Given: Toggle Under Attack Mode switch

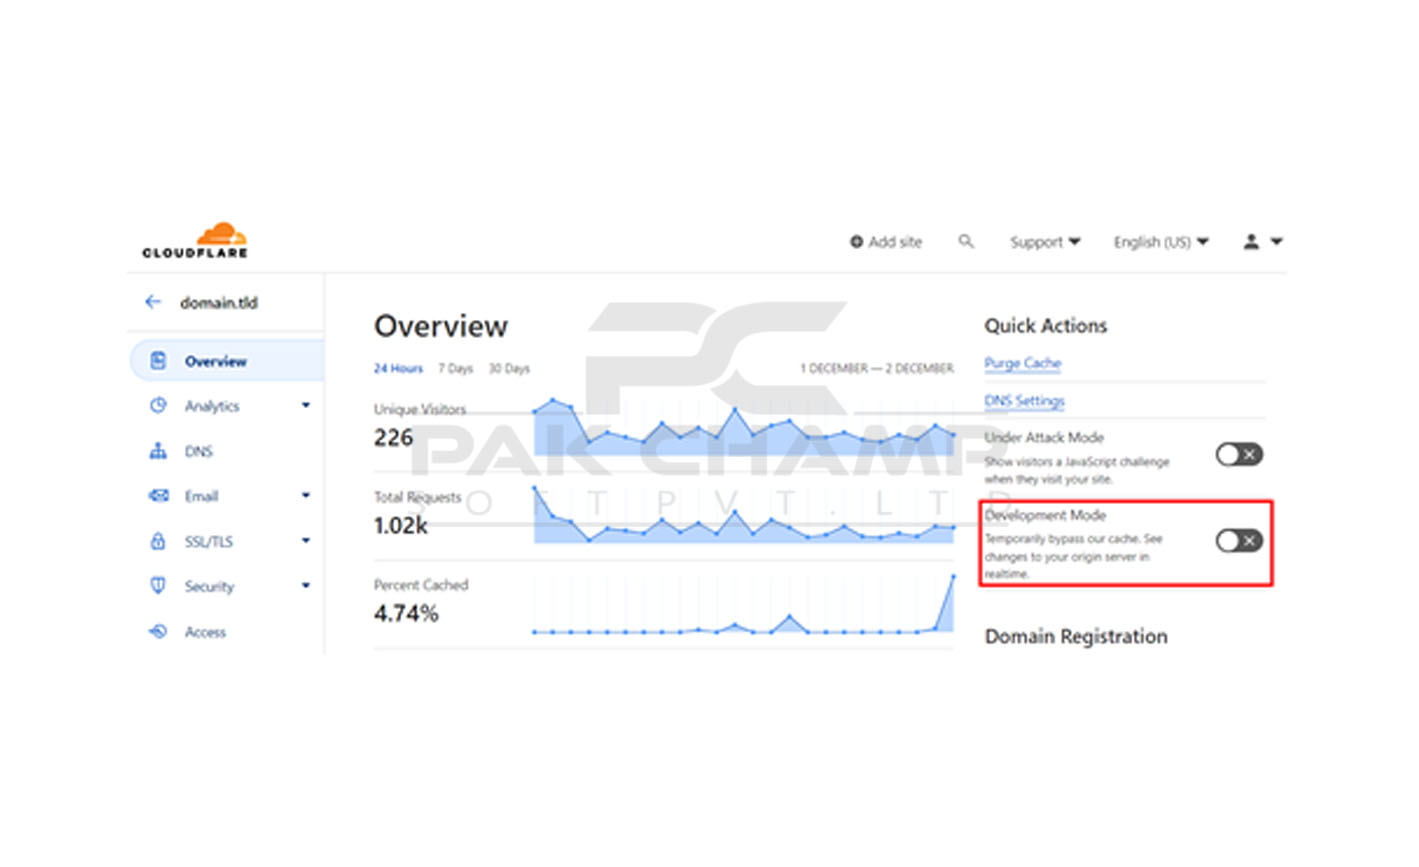Looking at the screenshot, I should coord(1239,454).
